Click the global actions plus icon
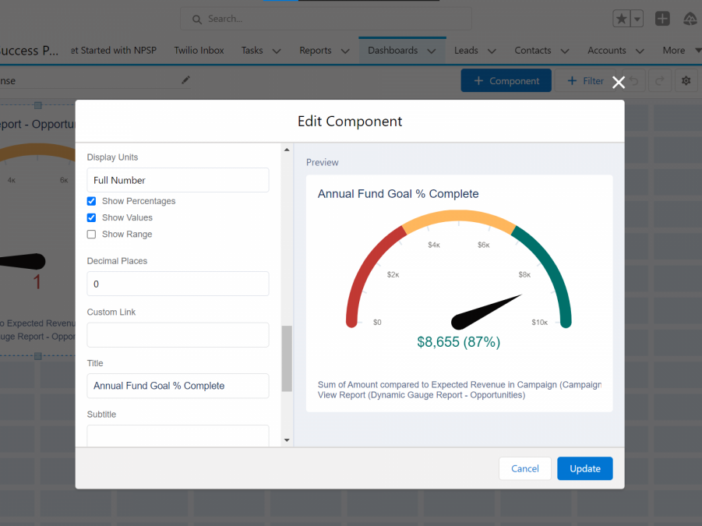Image resolution: width=702 pixels, height=526 pixels. [662, 19]
